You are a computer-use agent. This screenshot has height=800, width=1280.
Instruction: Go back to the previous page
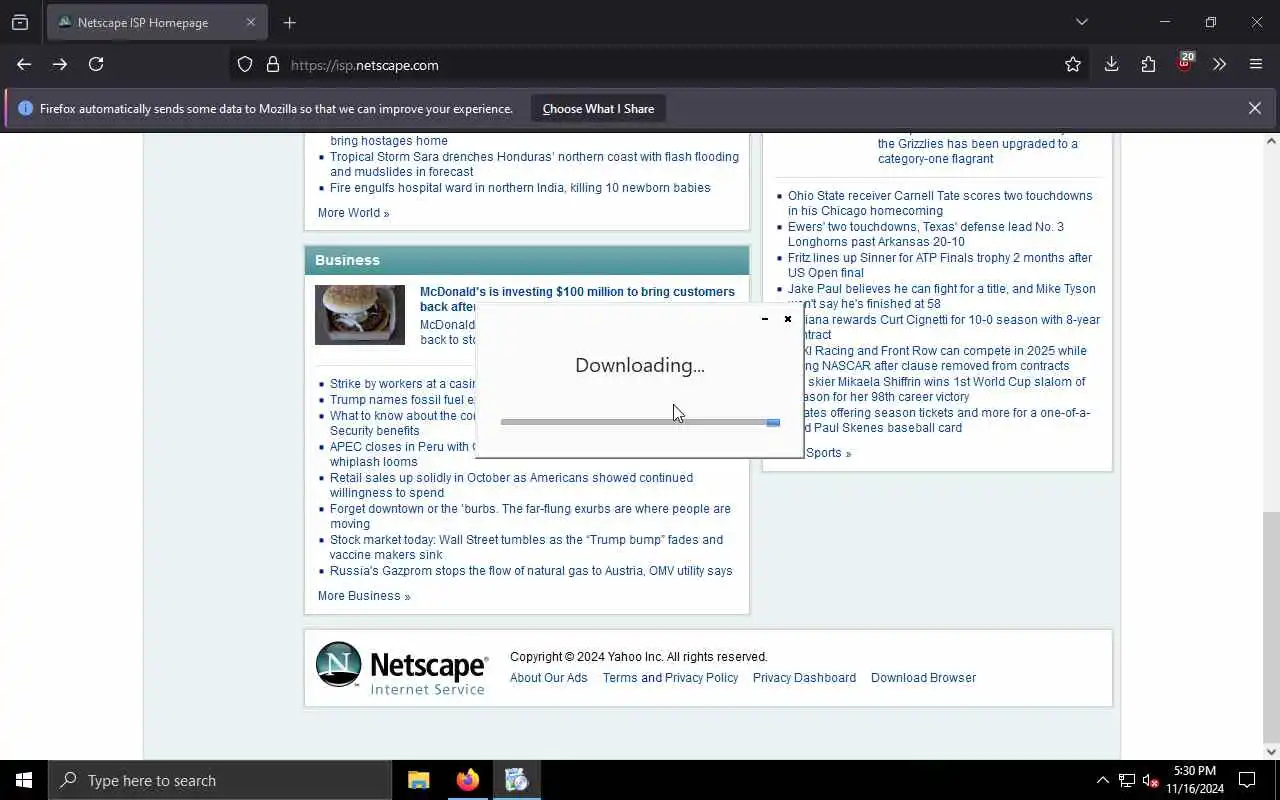click(x=24, y=64)
